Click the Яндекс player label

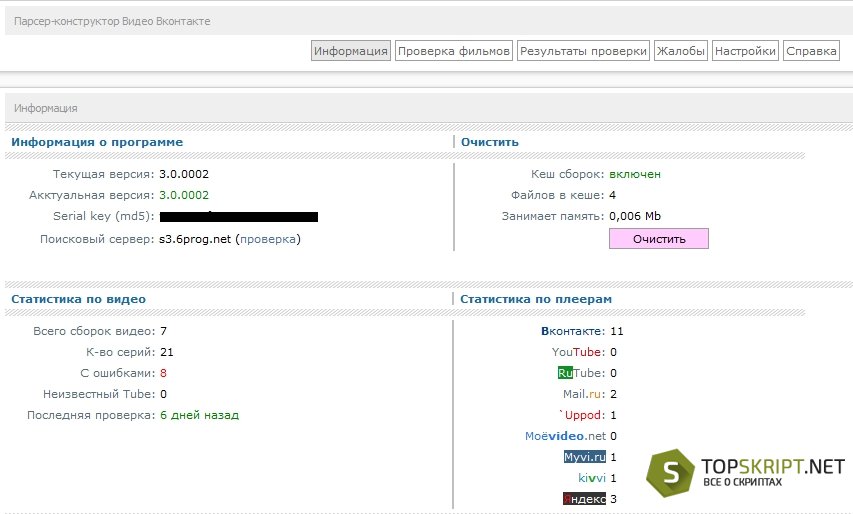coord(584,499)
